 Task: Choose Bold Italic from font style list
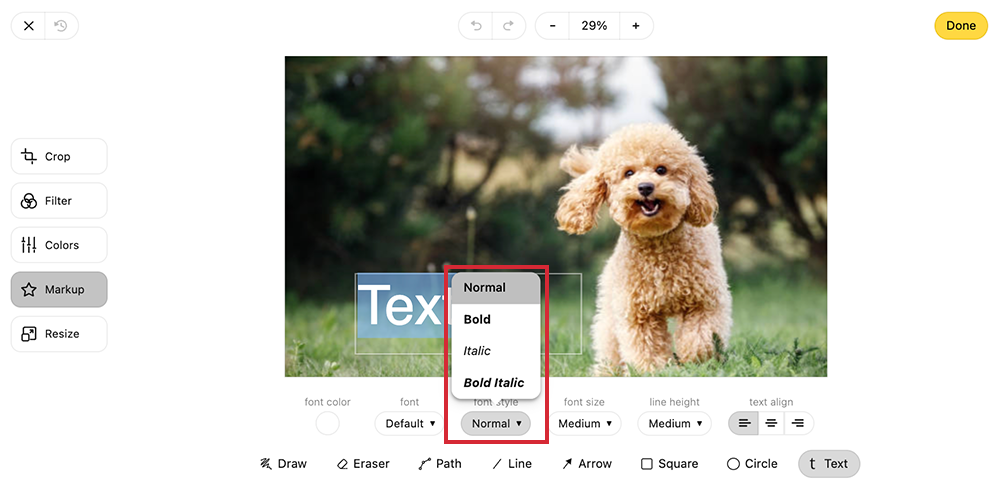[x=494, y=383]
